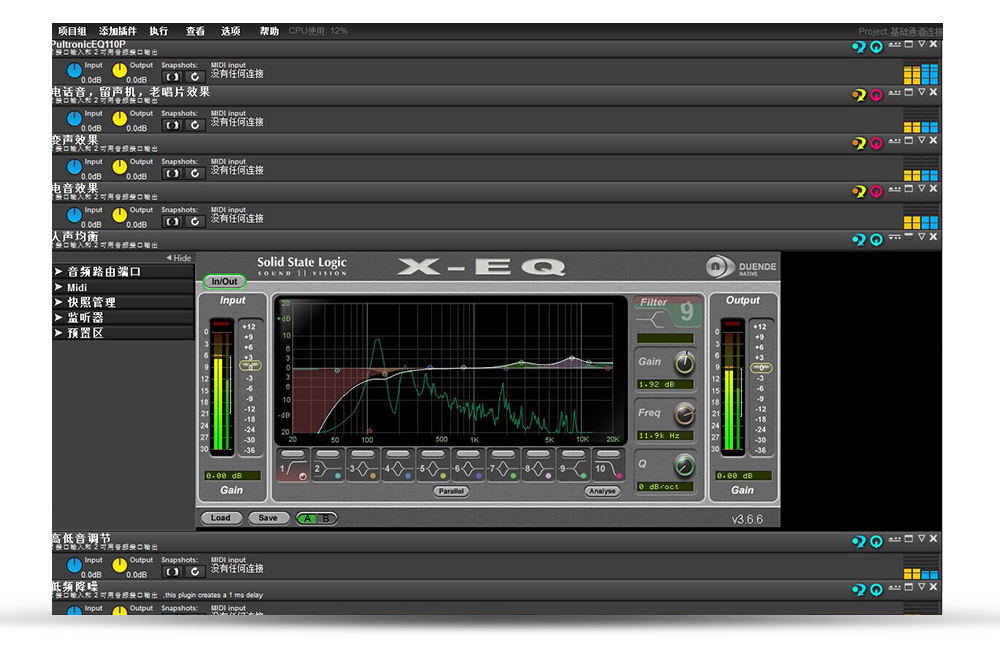Select EQ band 3 bell icon
Screen dimensions: 1000x660
click(363, 469)
